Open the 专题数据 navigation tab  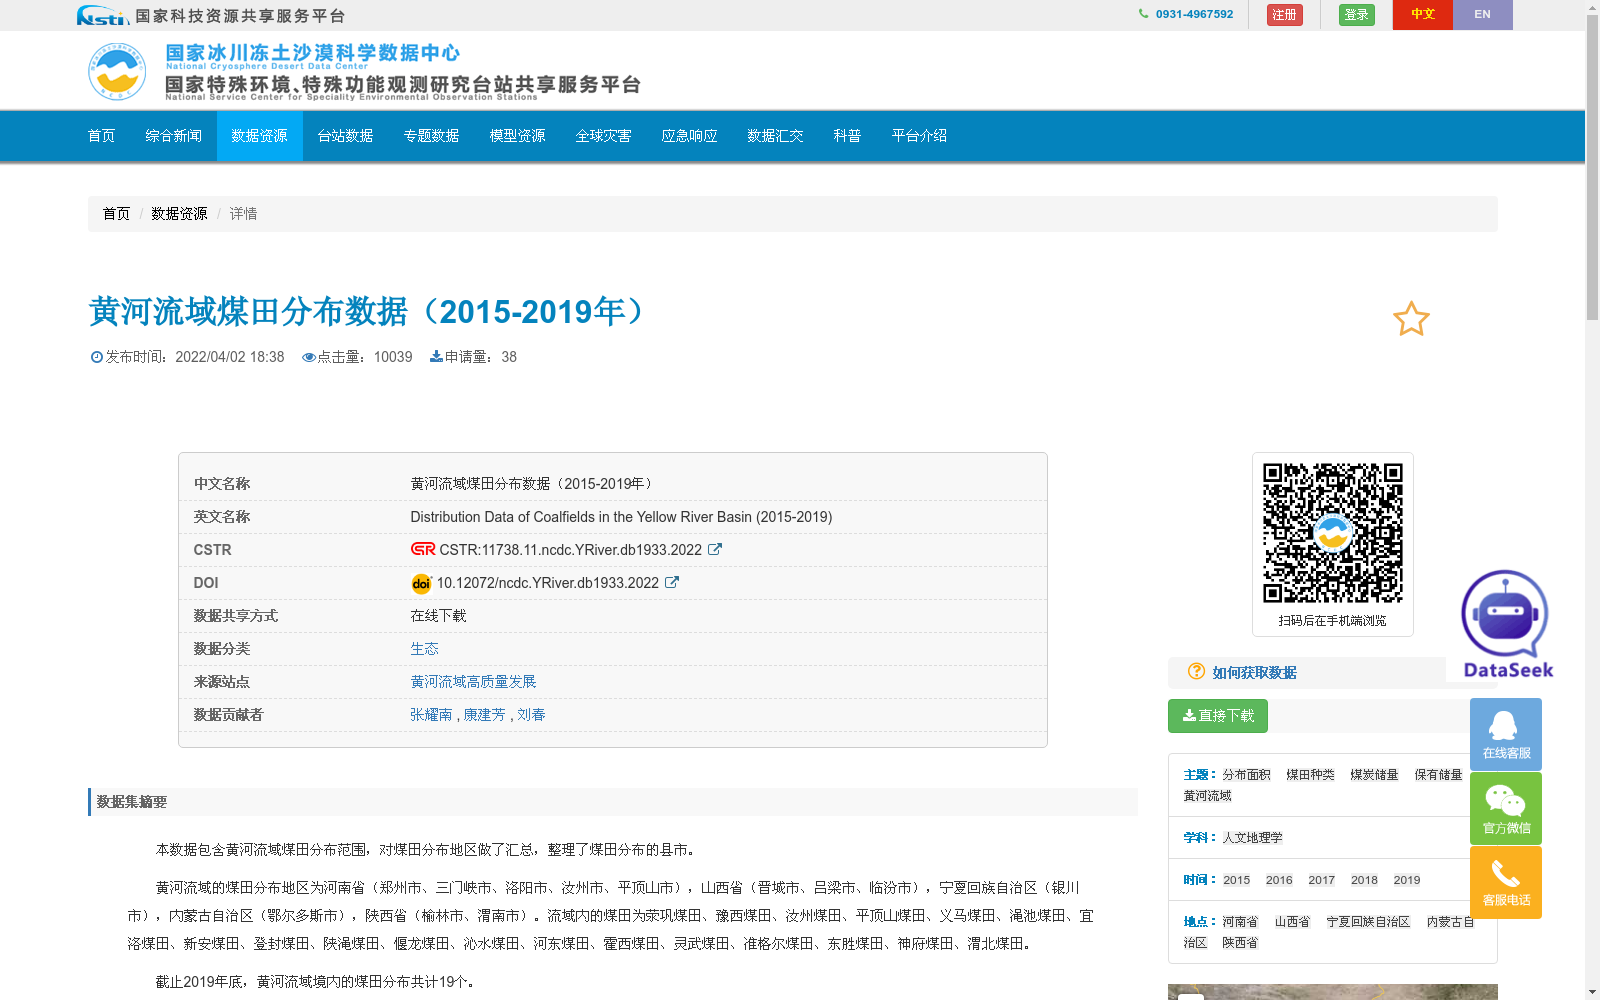(x=432, y=136)
